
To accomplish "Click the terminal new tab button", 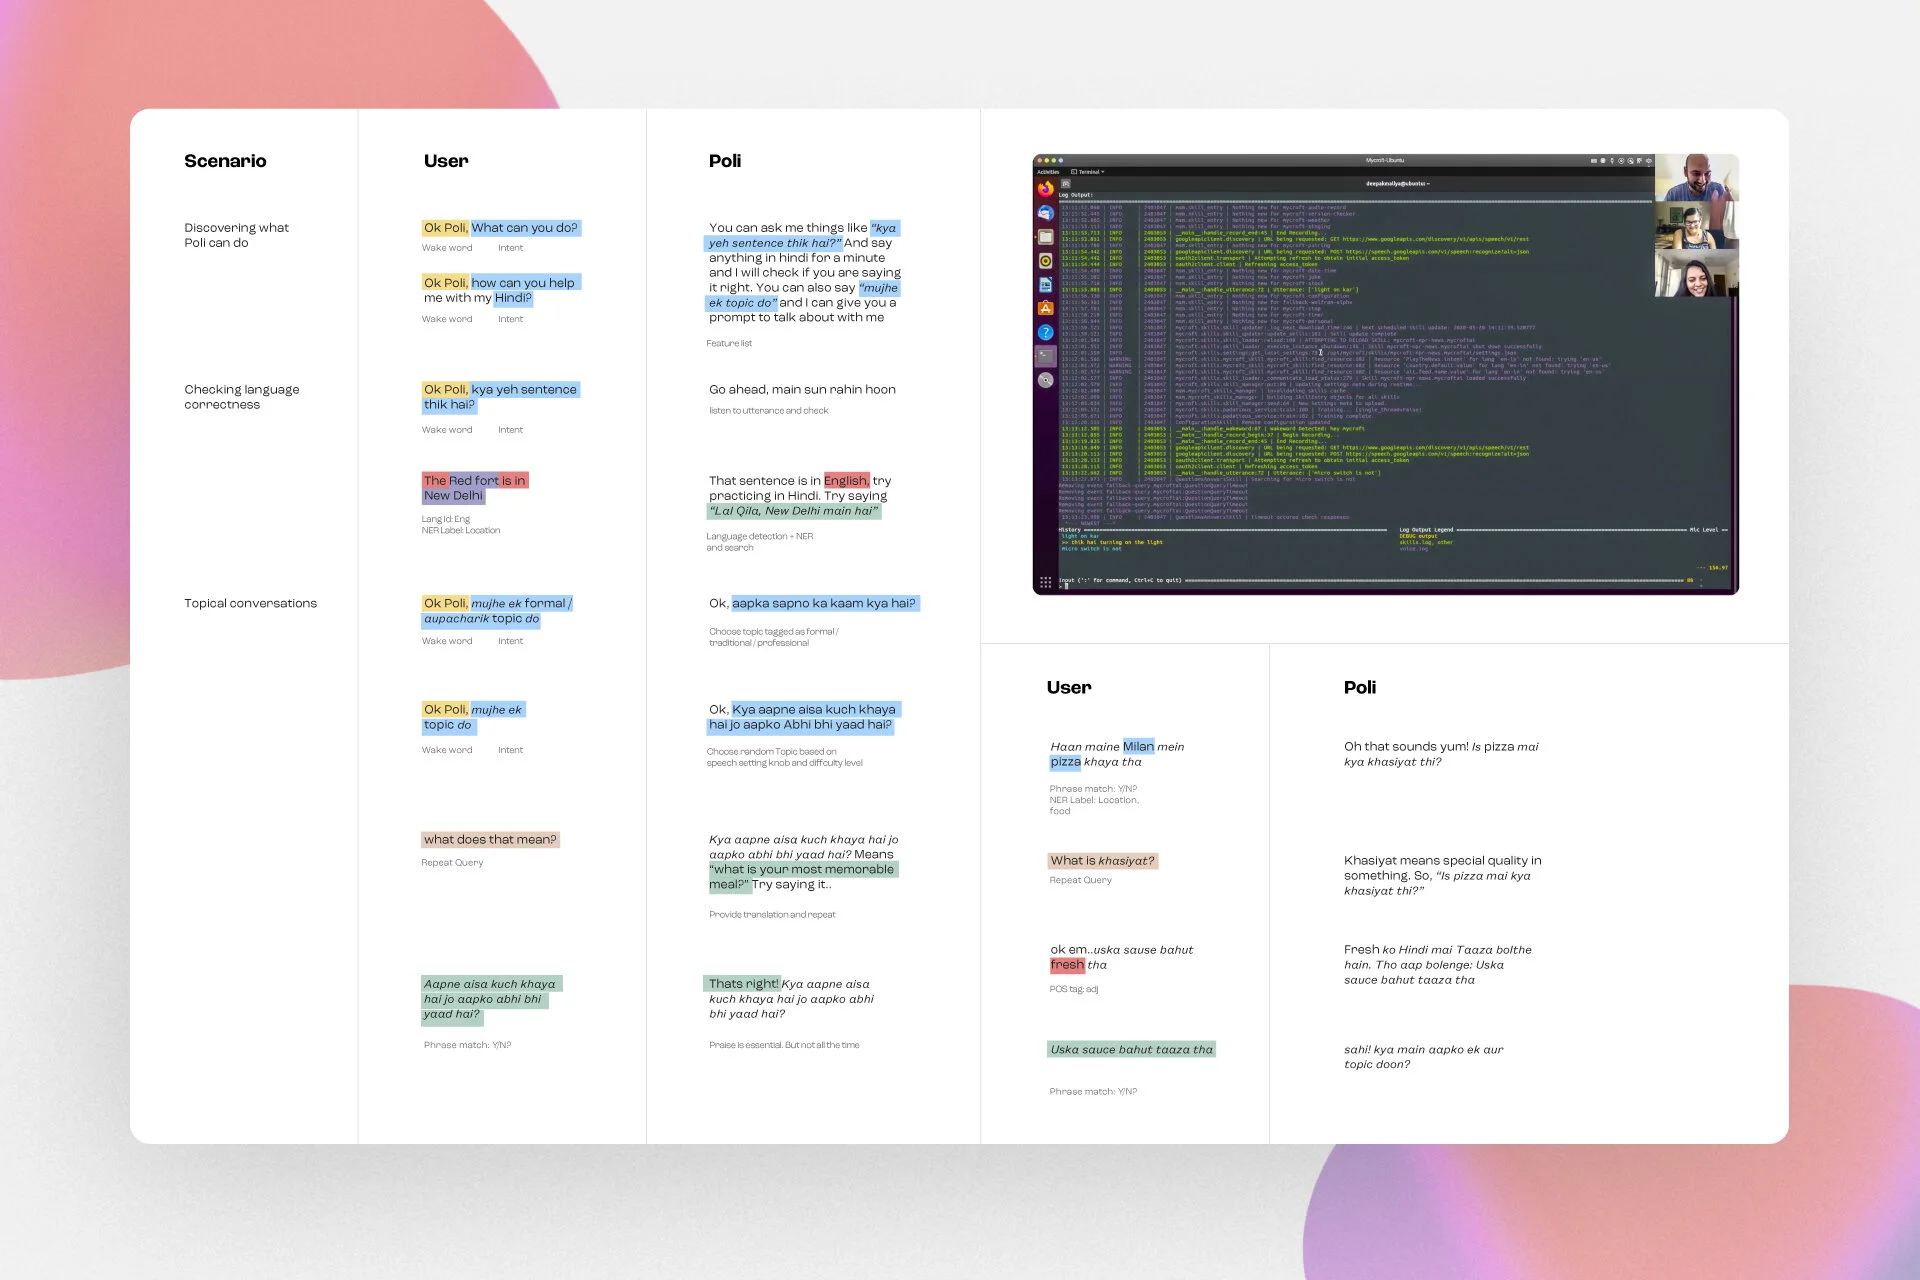I will [x=1066, y=184].
